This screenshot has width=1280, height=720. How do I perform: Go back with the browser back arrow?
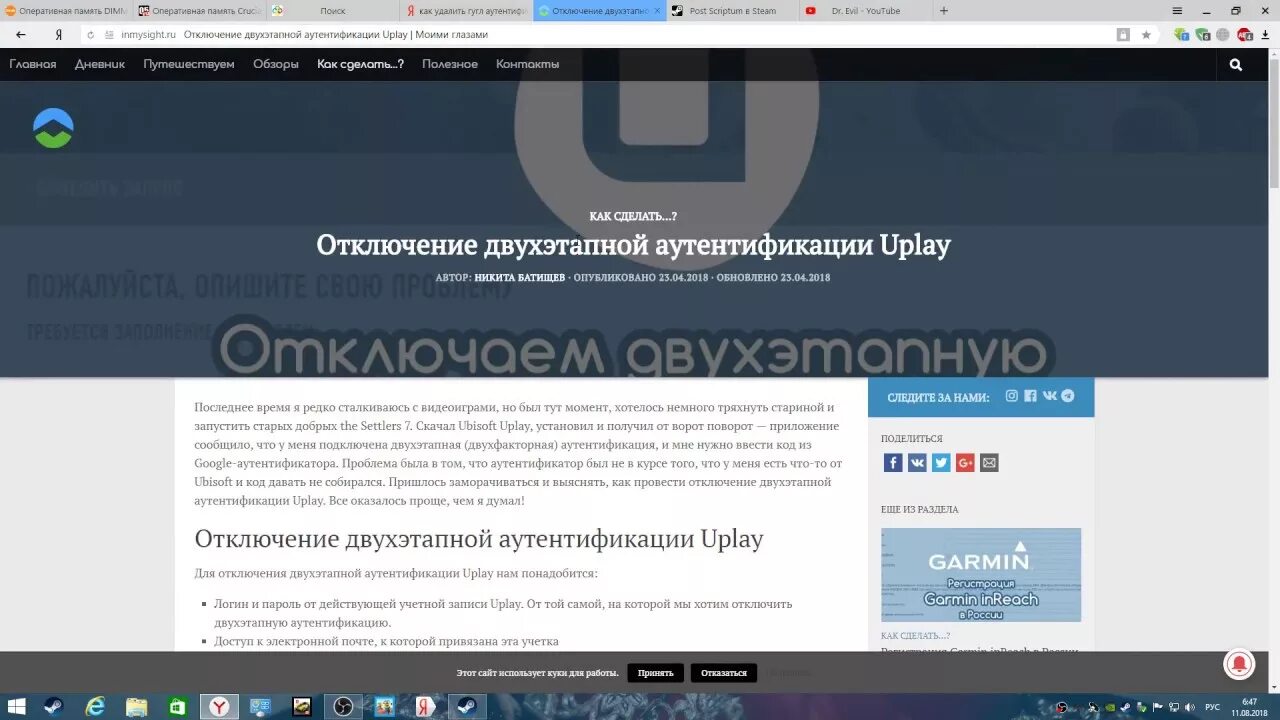pyautogui.click(x=21, y=34)
